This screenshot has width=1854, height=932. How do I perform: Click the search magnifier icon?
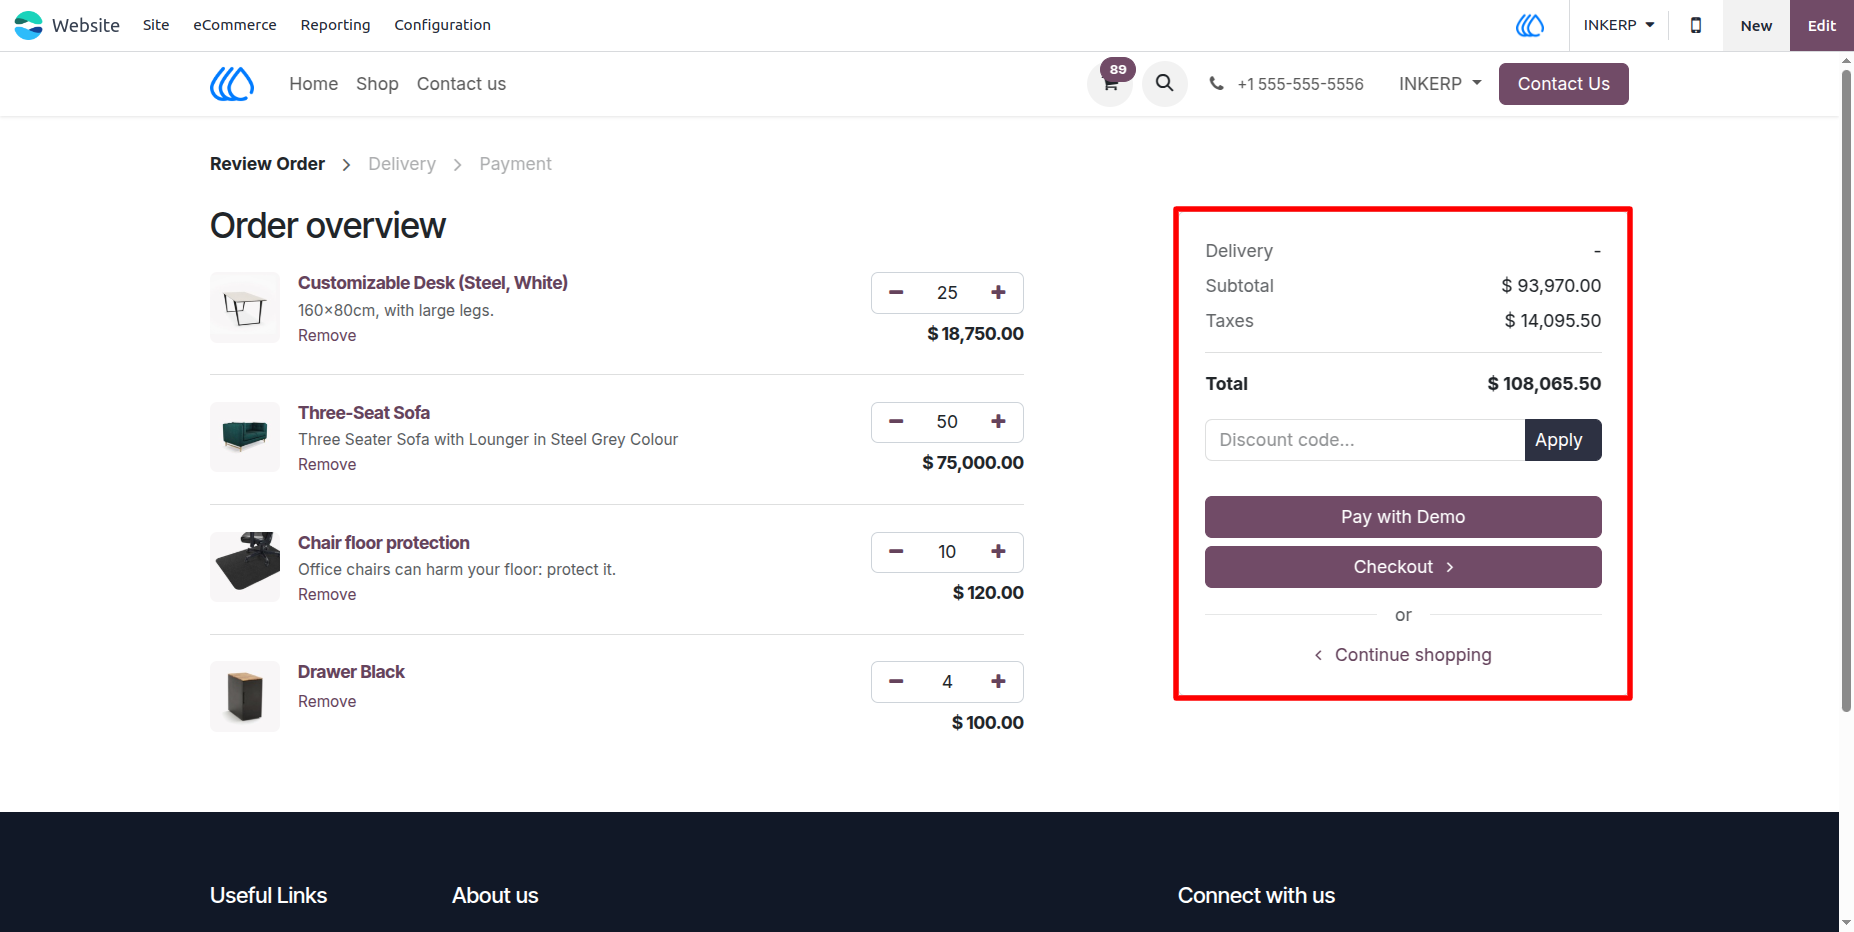coord(1165,83)
